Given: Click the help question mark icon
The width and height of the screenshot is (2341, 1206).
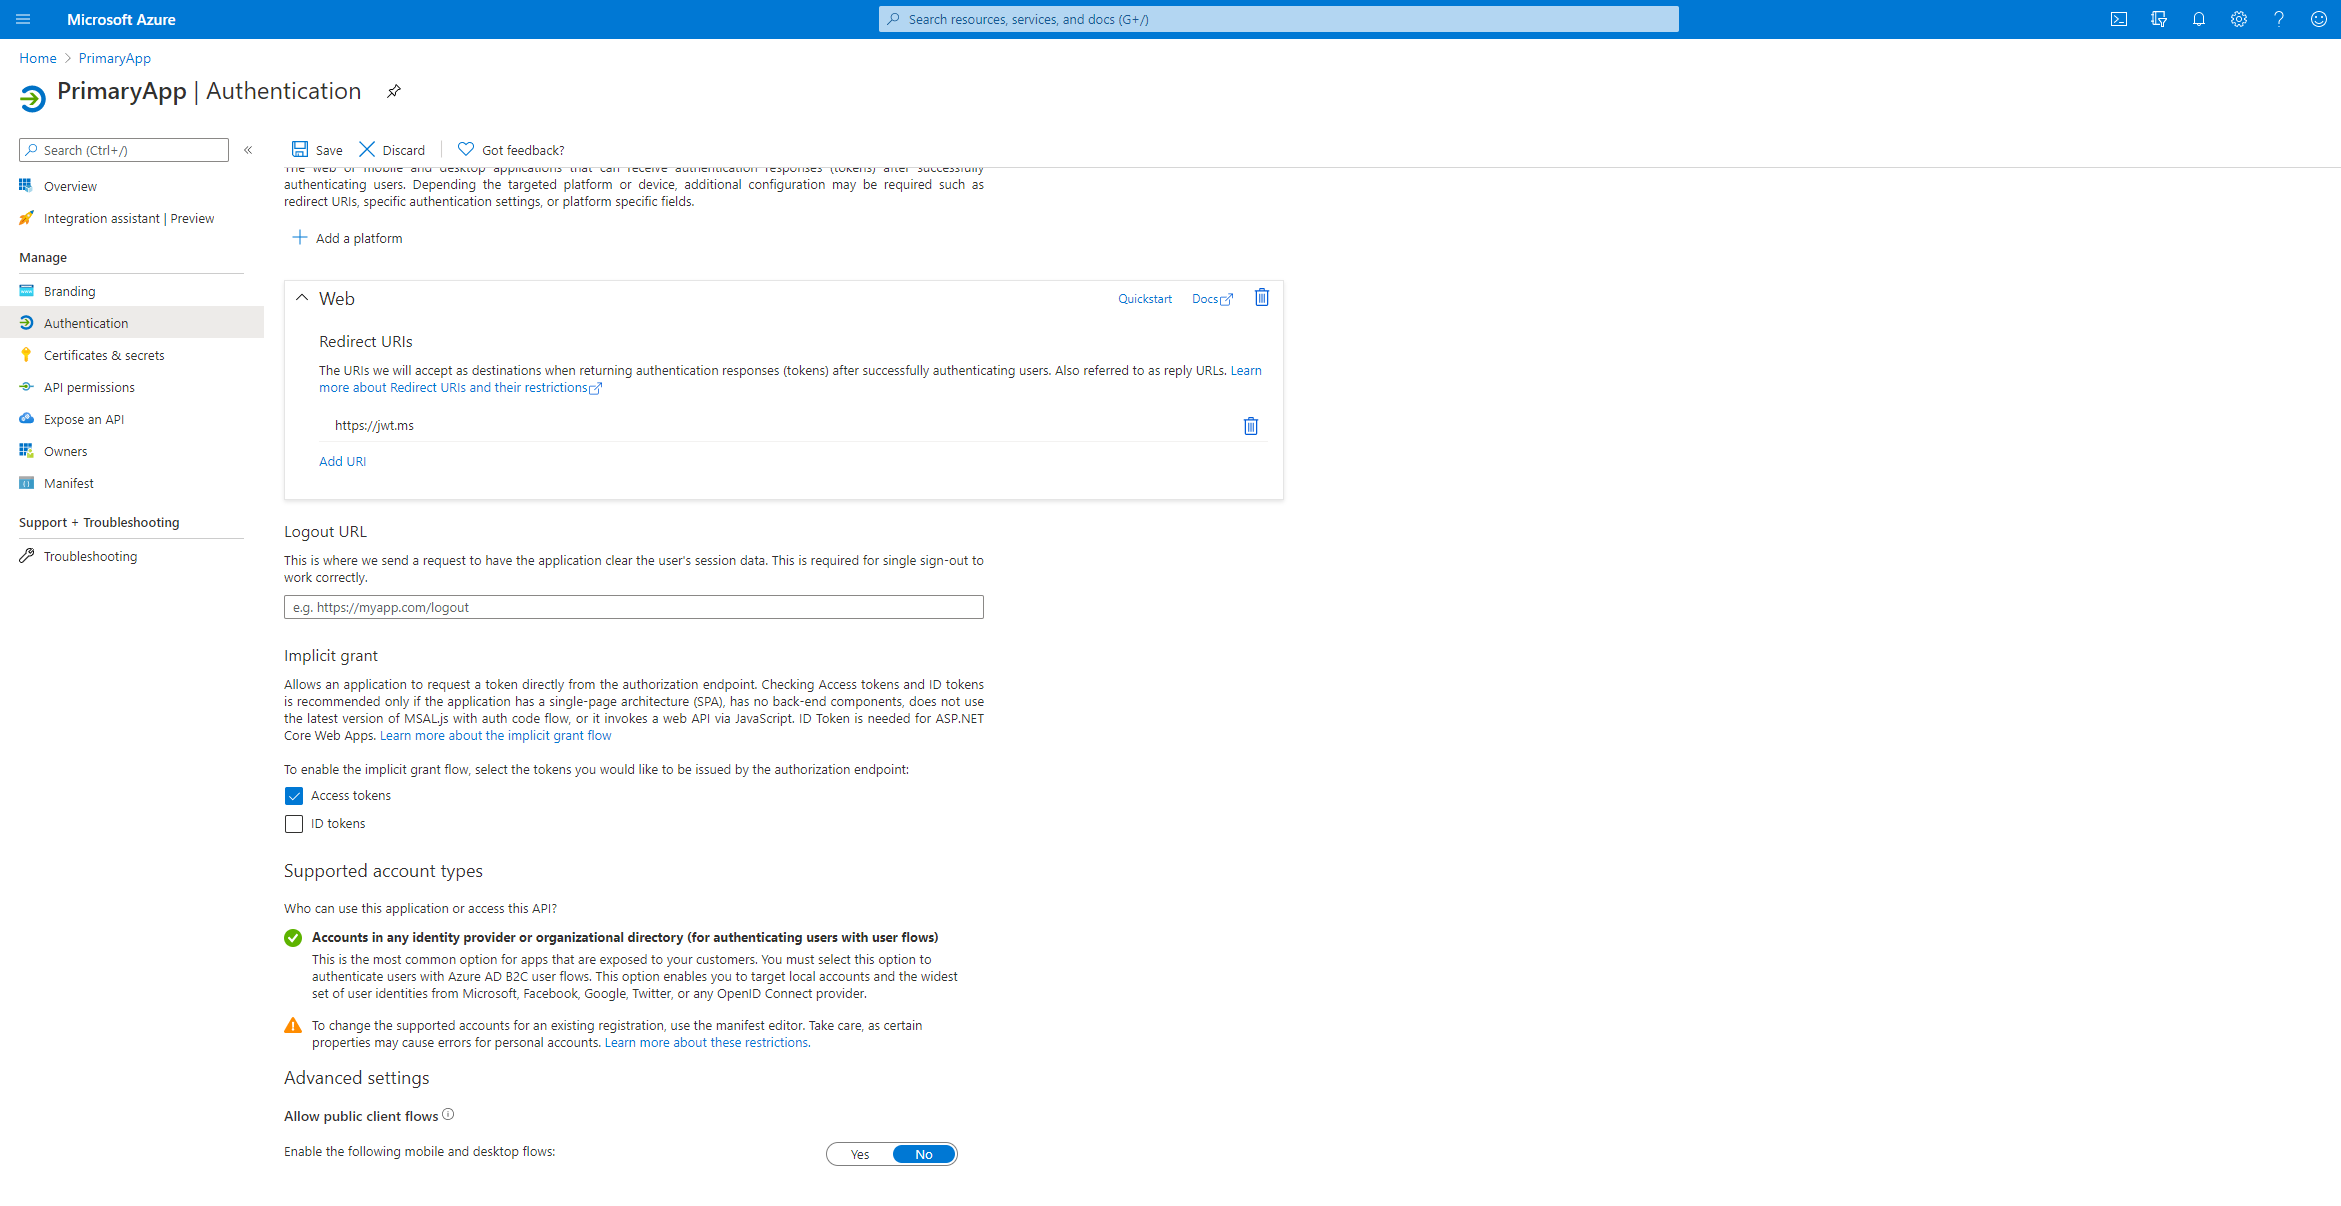Looking at the screenshot, I should [x=2278, y=19].
